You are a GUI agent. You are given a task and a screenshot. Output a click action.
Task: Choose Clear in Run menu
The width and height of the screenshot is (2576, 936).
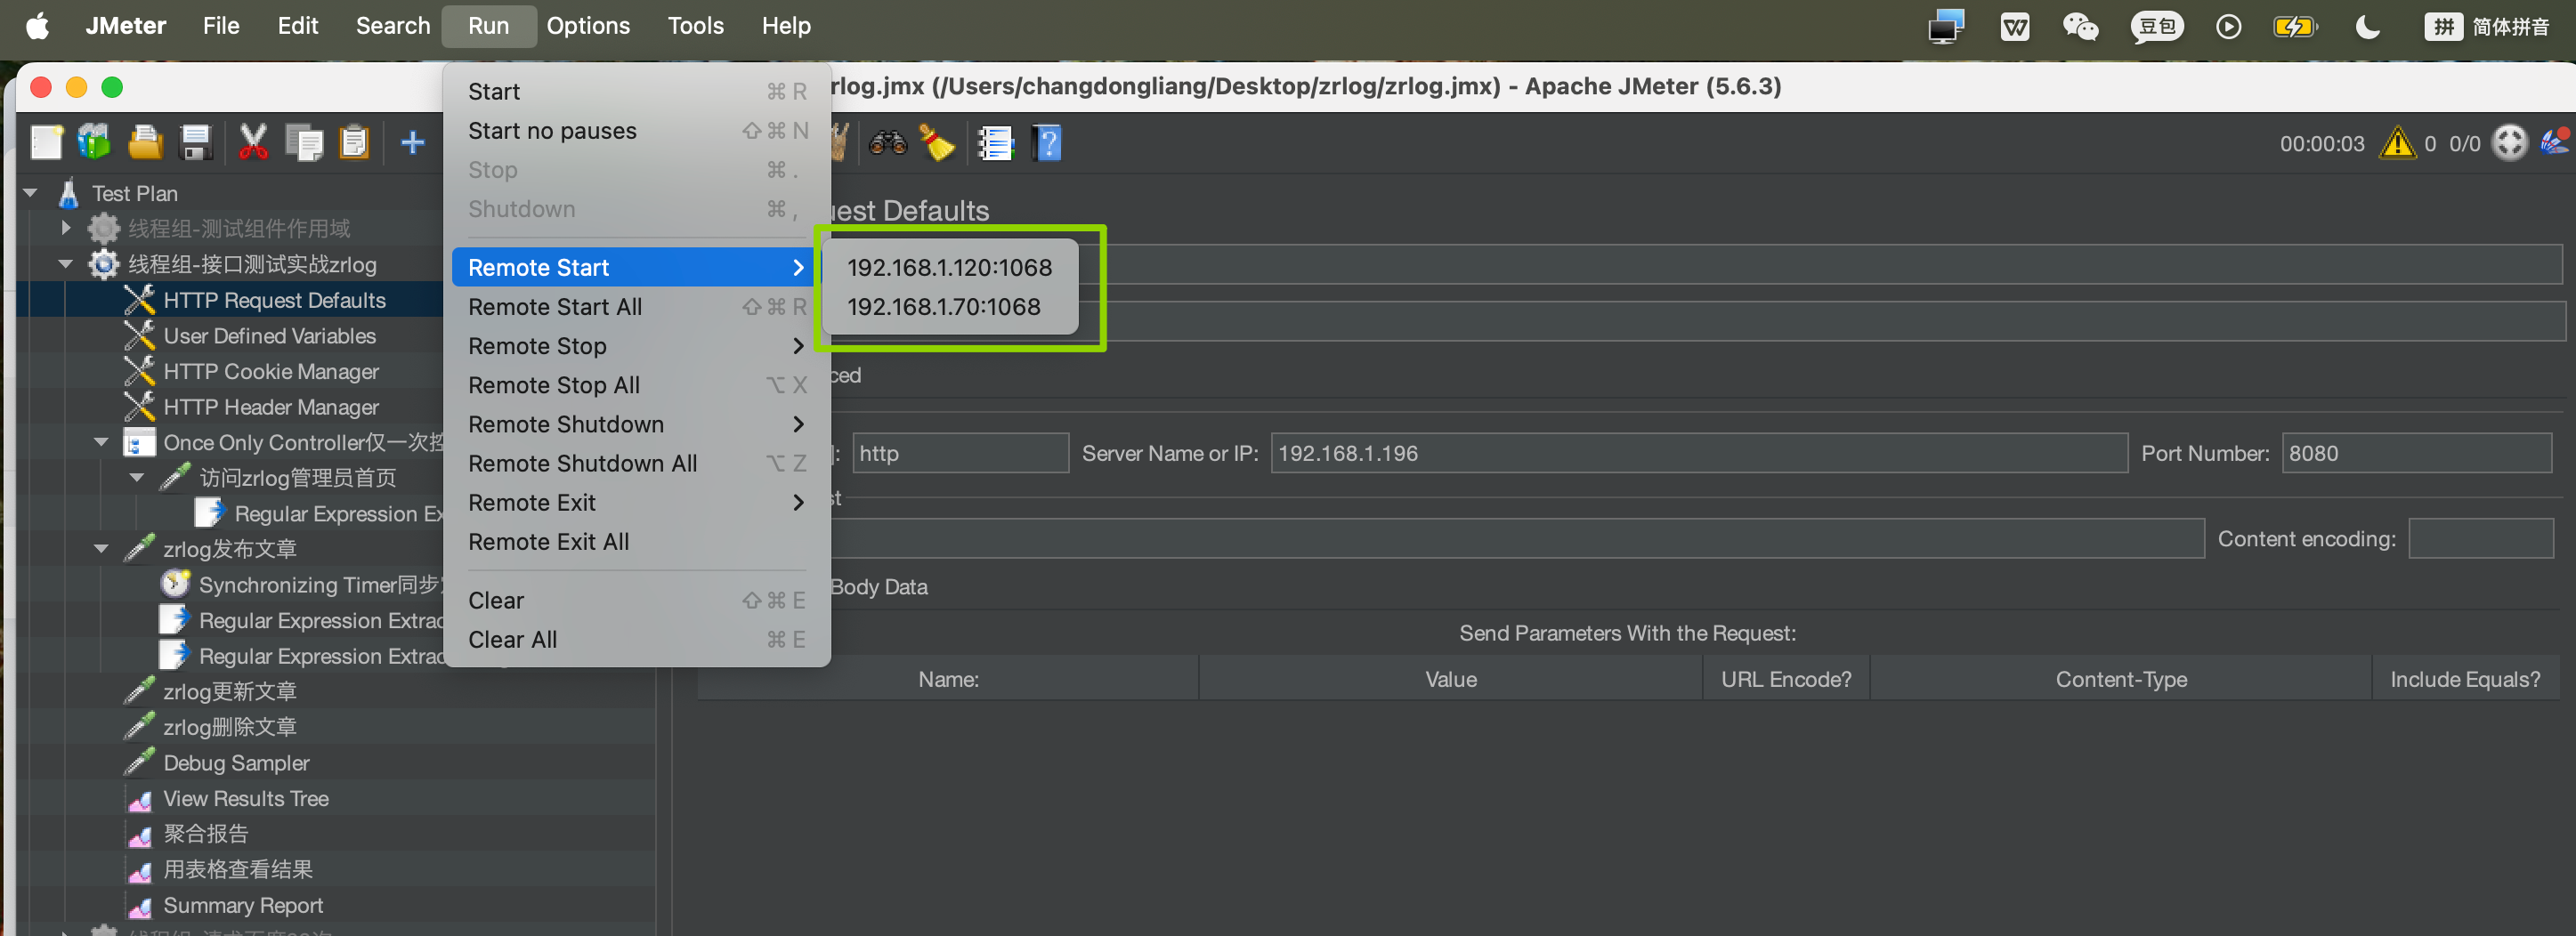[x=636, y=600]
